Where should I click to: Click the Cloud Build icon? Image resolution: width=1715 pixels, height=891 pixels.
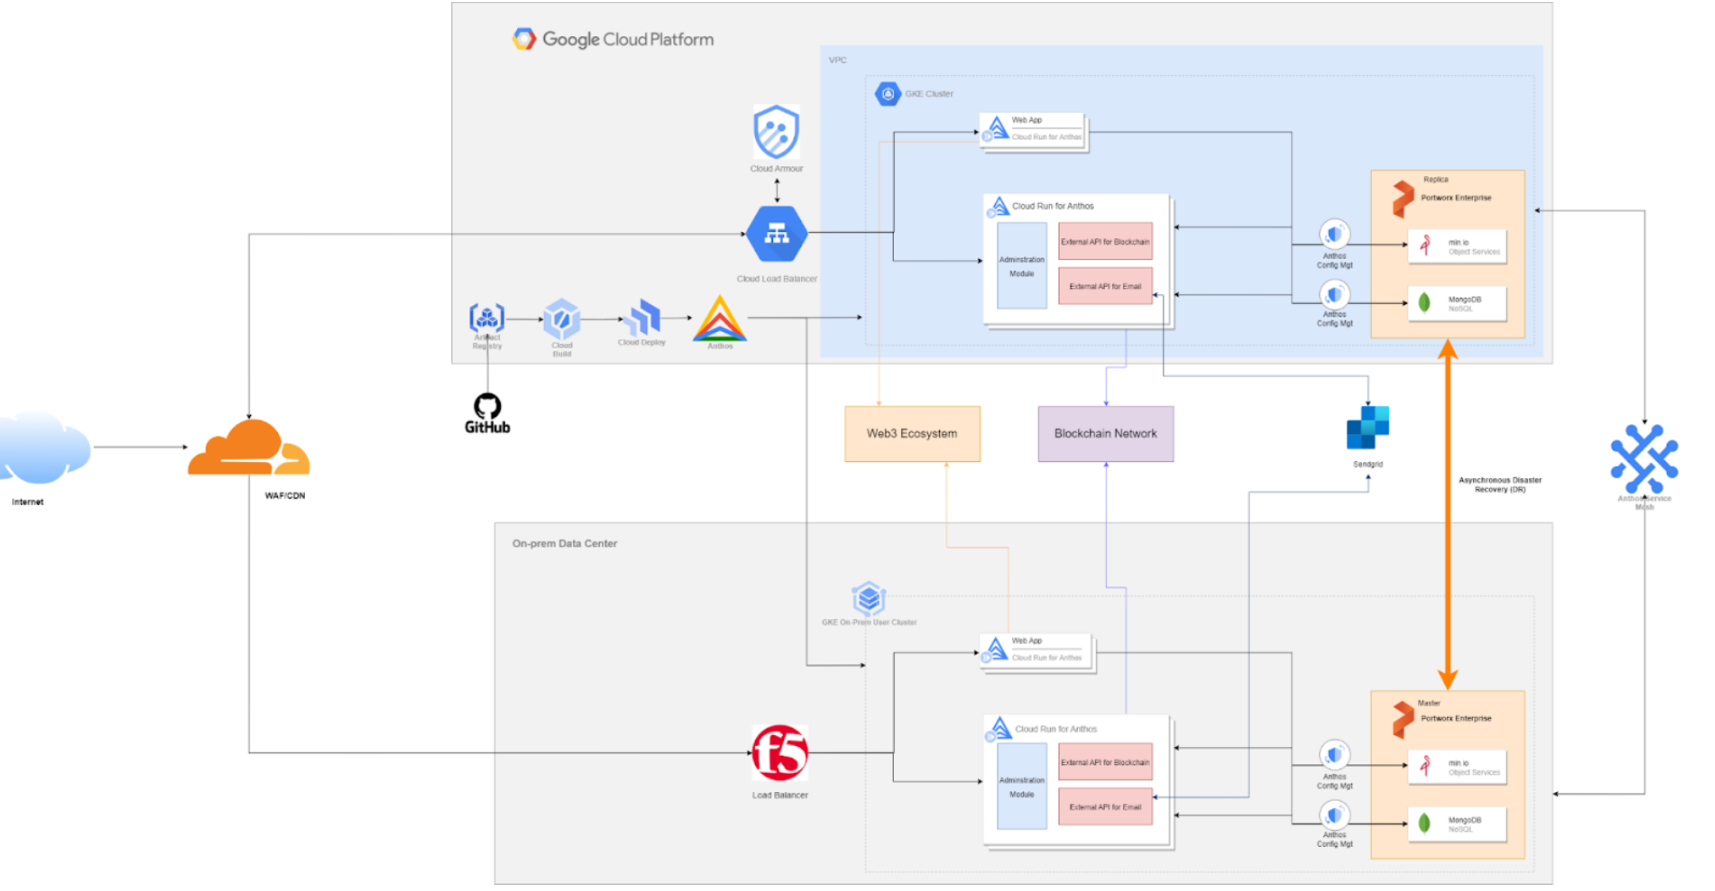pyautogui.click(x=562, y=319)
